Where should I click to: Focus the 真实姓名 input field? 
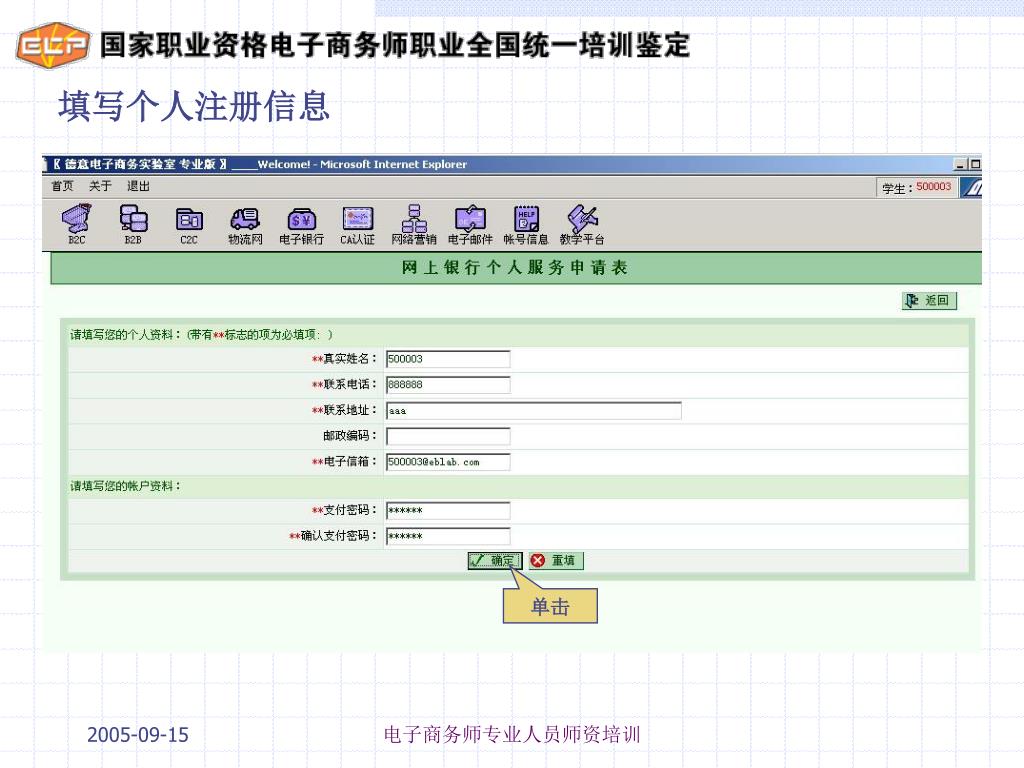click(448, 359)
